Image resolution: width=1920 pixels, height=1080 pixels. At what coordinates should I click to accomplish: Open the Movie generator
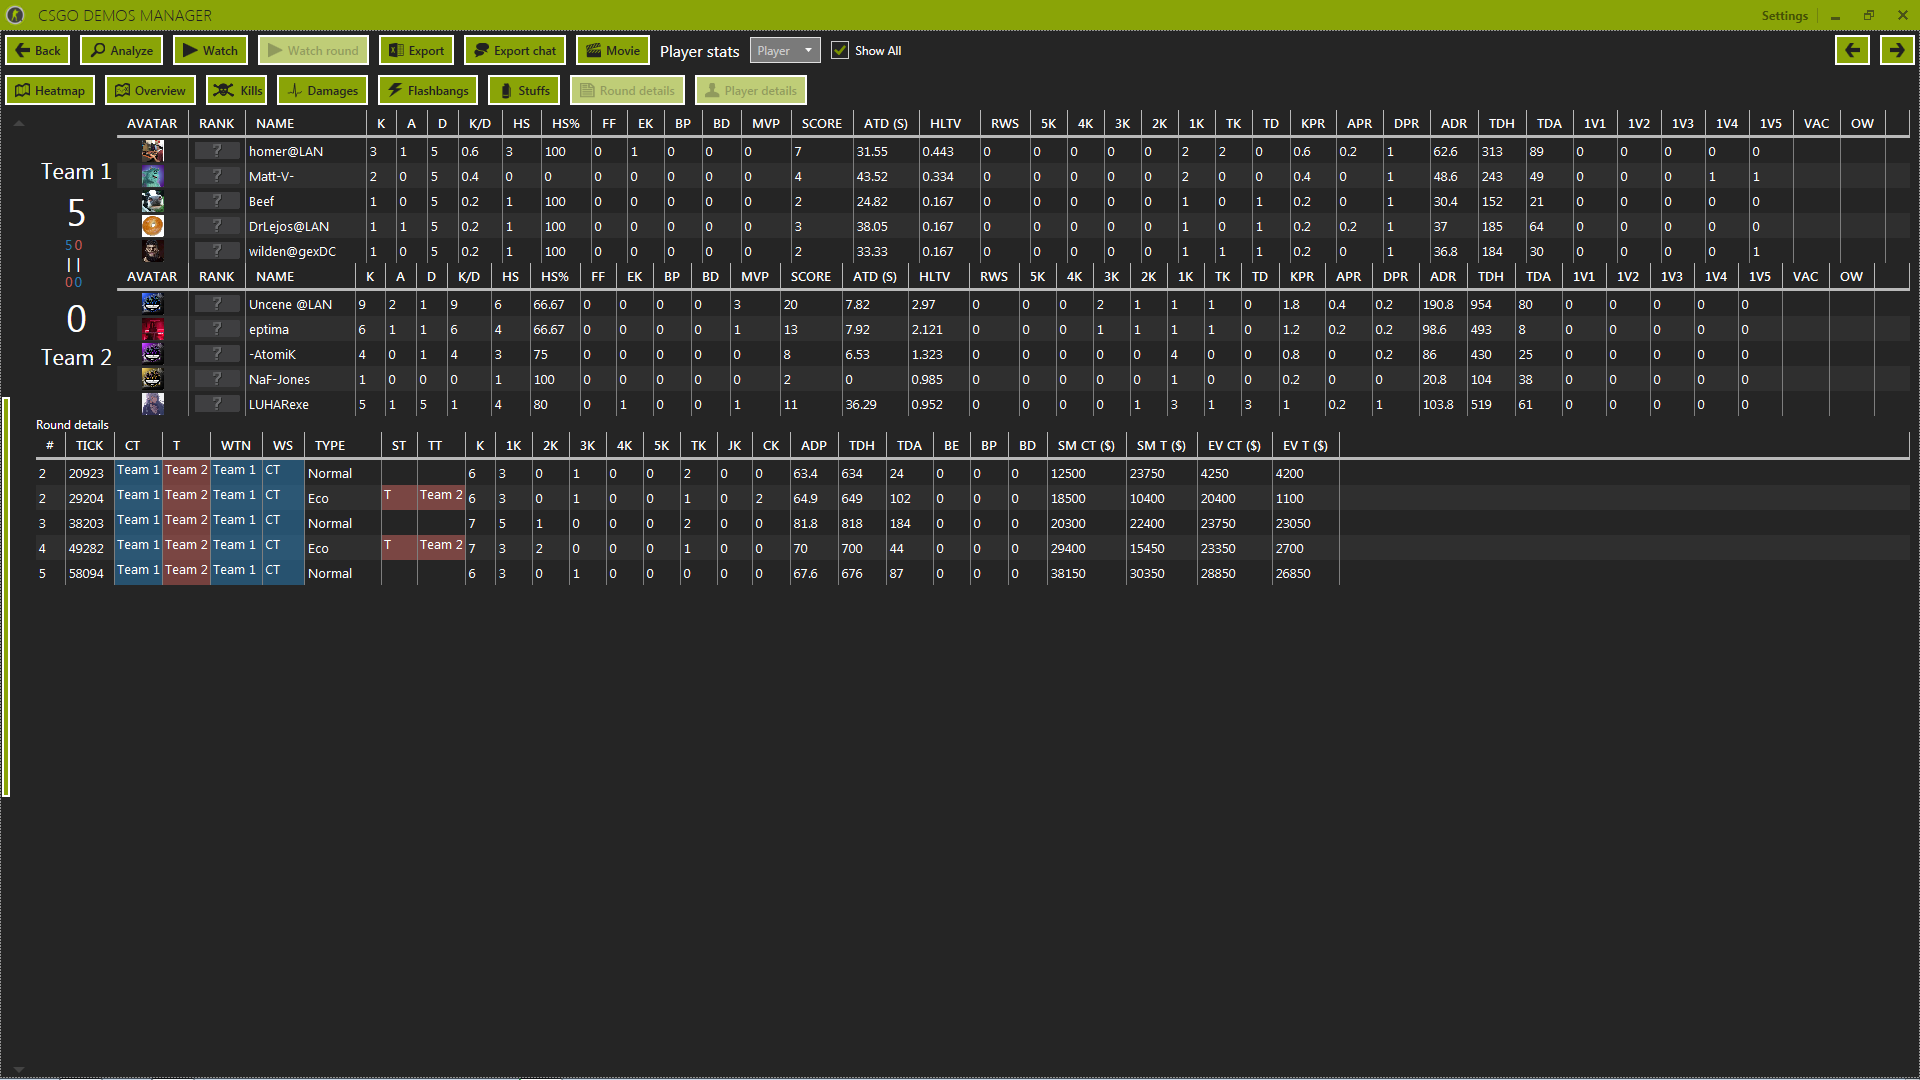[613, 50]
